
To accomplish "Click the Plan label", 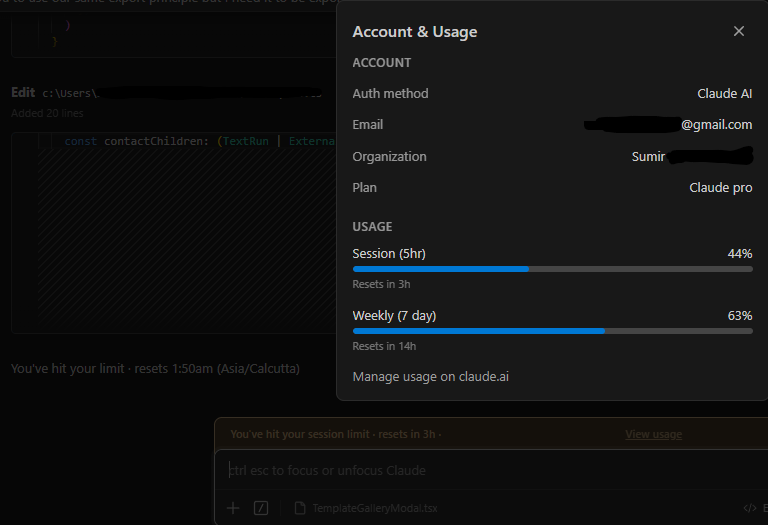I will [364, 188].
